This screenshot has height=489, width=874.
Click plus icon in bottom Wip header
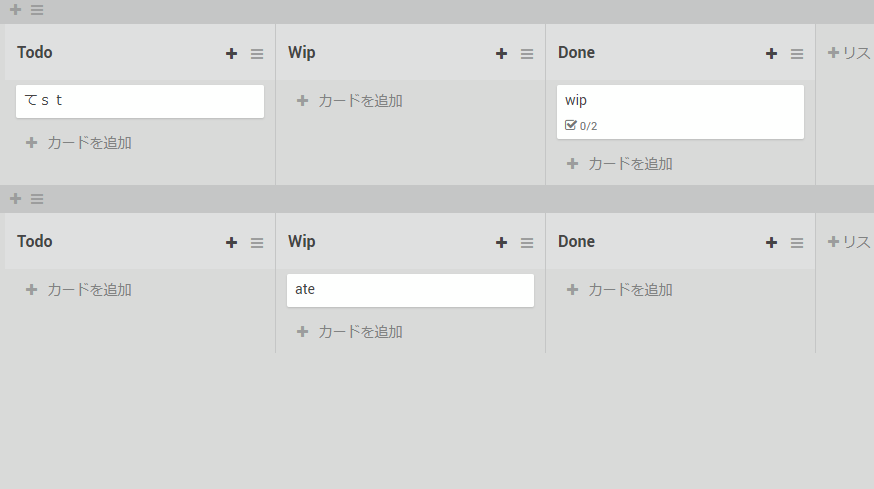click(501, 243)
